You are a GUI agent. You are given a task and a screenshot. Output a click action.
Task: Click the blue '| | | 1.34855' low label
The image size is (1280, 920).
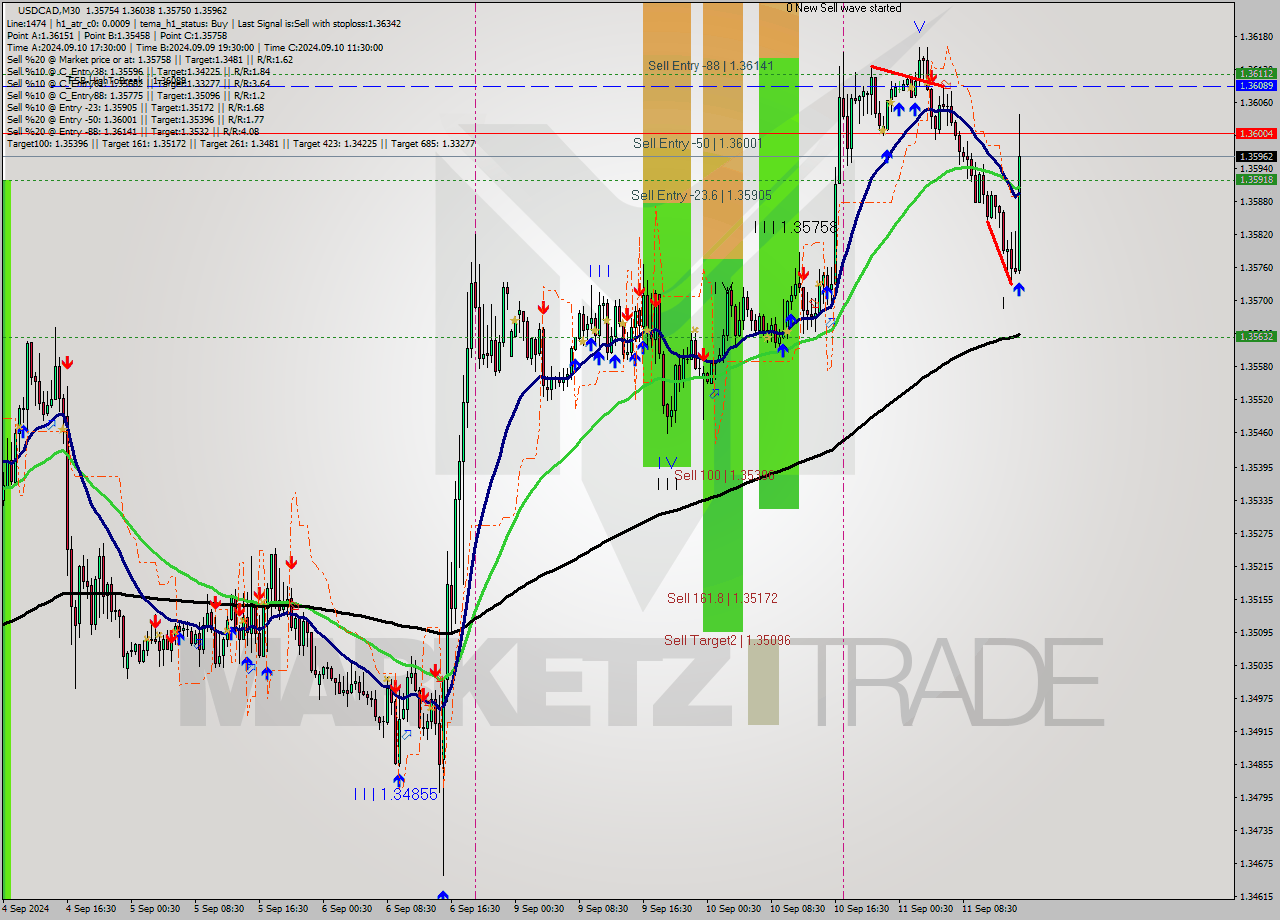tap(395, 794)
